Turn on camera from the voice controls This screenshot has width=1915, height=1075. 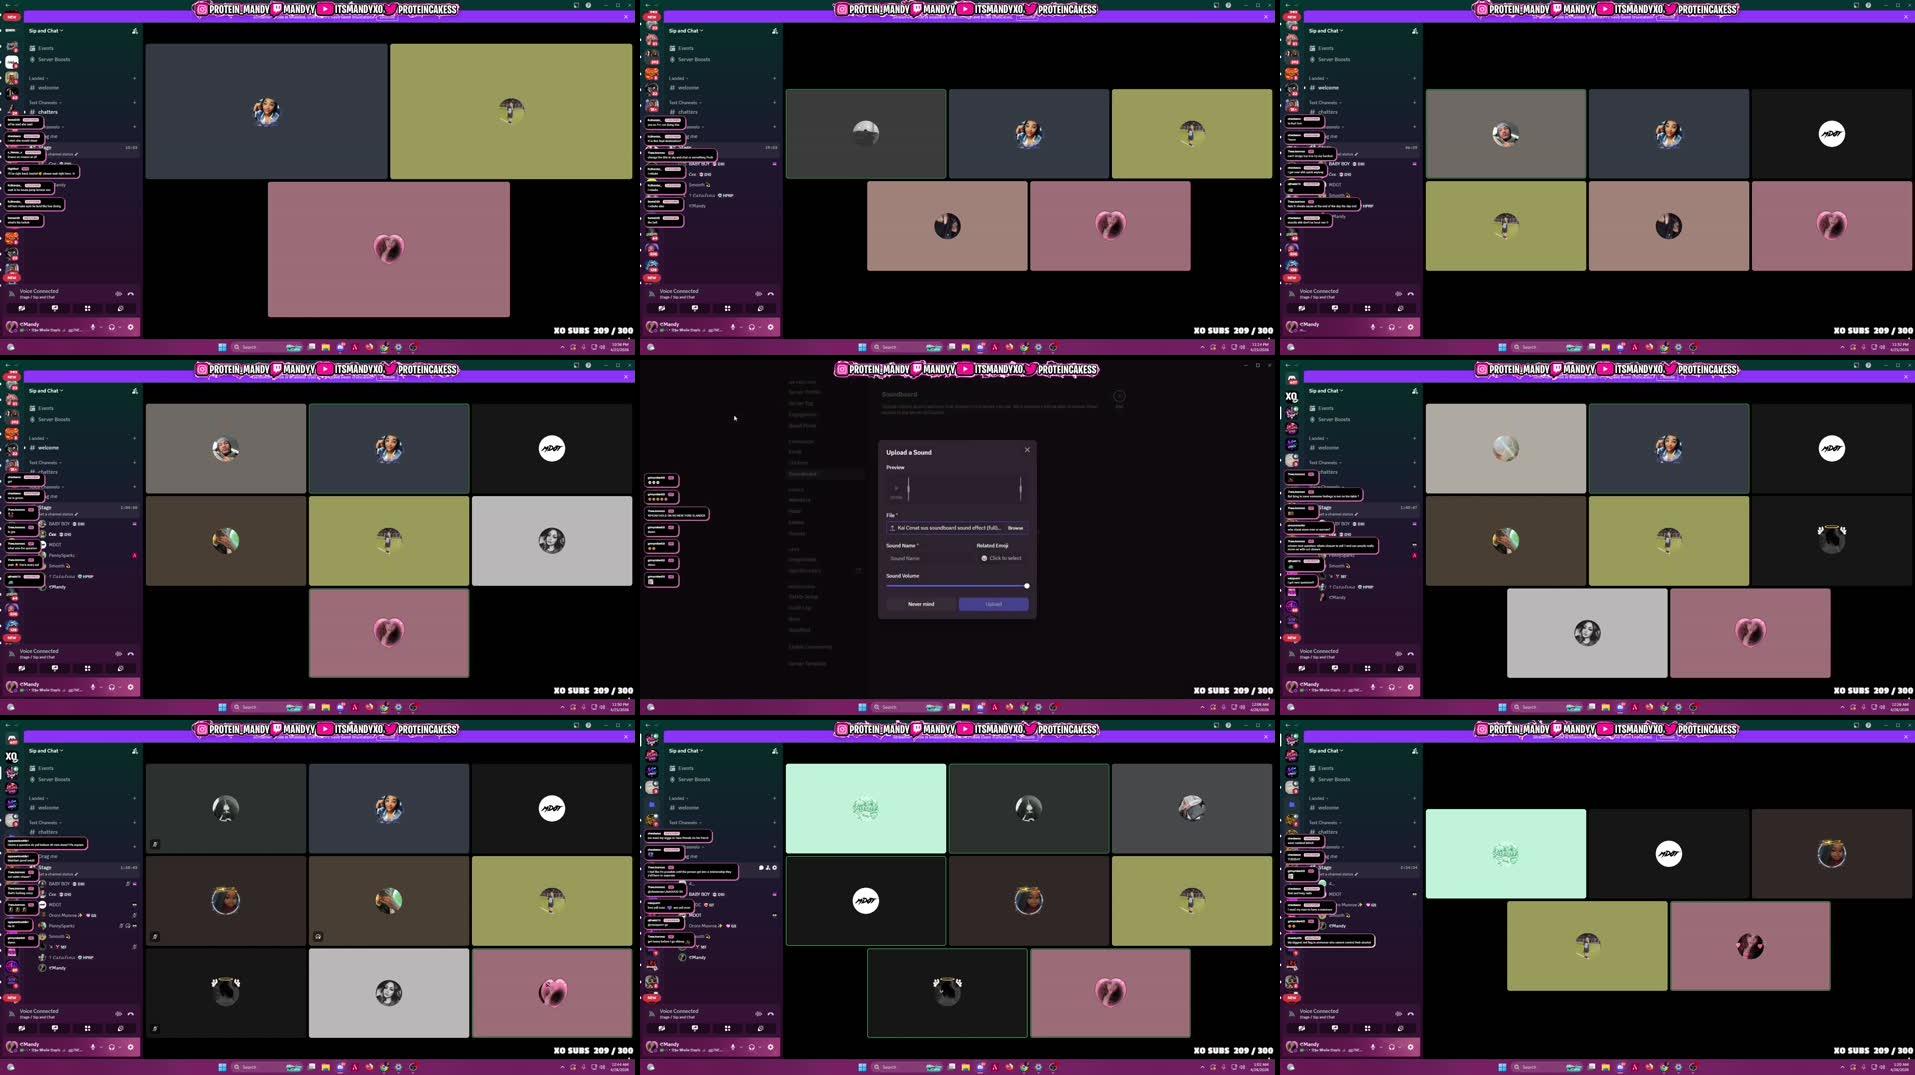pyautogui.click(x=22, y=308)
